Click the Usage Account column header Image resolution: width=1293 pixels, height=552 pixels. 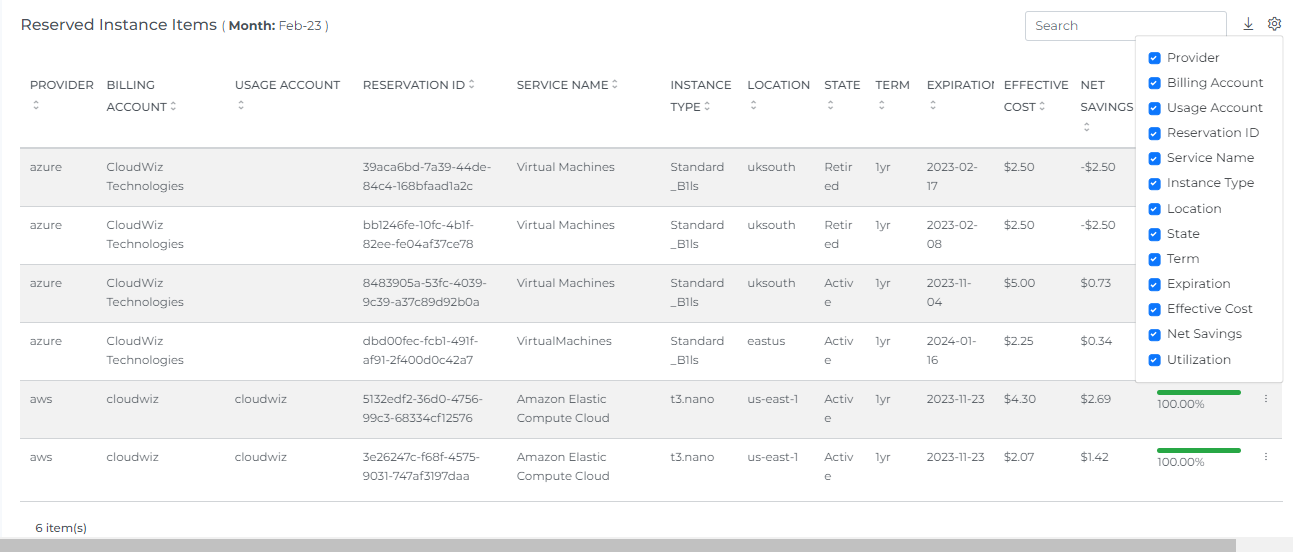point(287,85)
